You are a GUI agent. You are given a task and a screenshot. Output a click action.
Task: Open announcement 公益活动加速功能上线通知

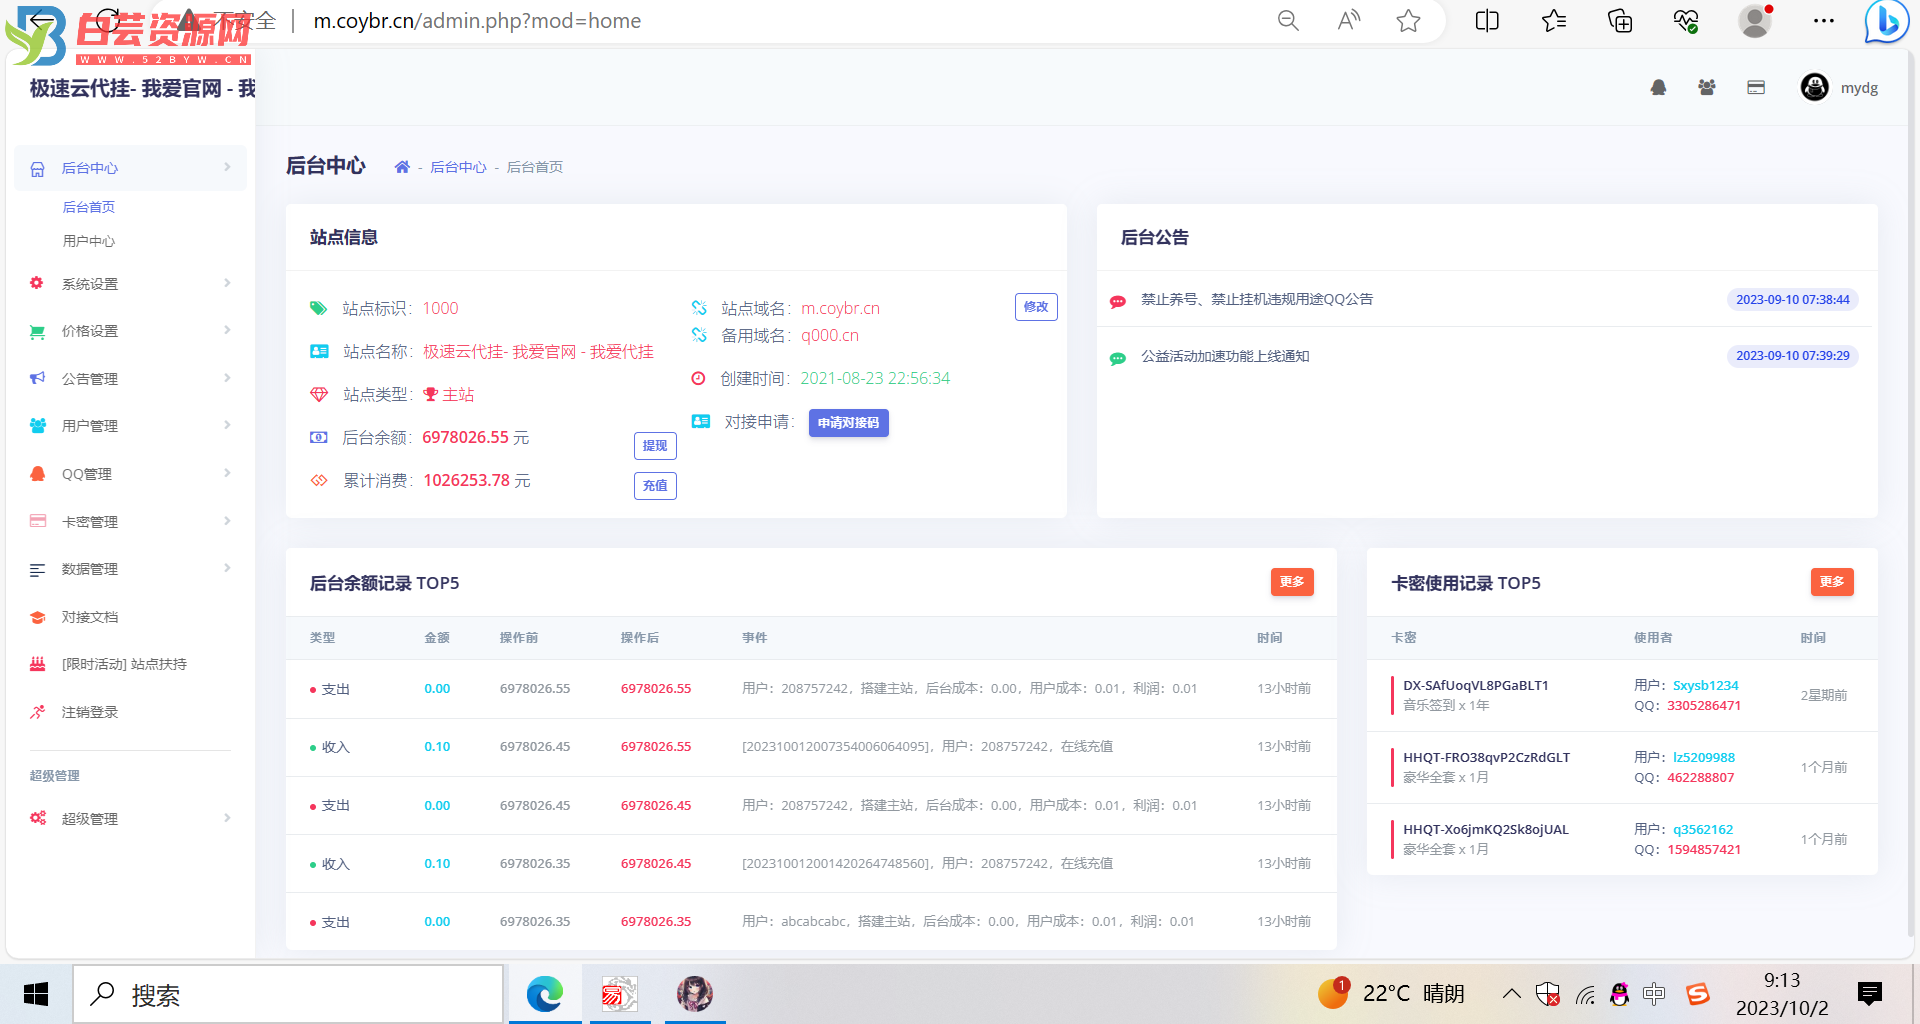coord(1225,356)
